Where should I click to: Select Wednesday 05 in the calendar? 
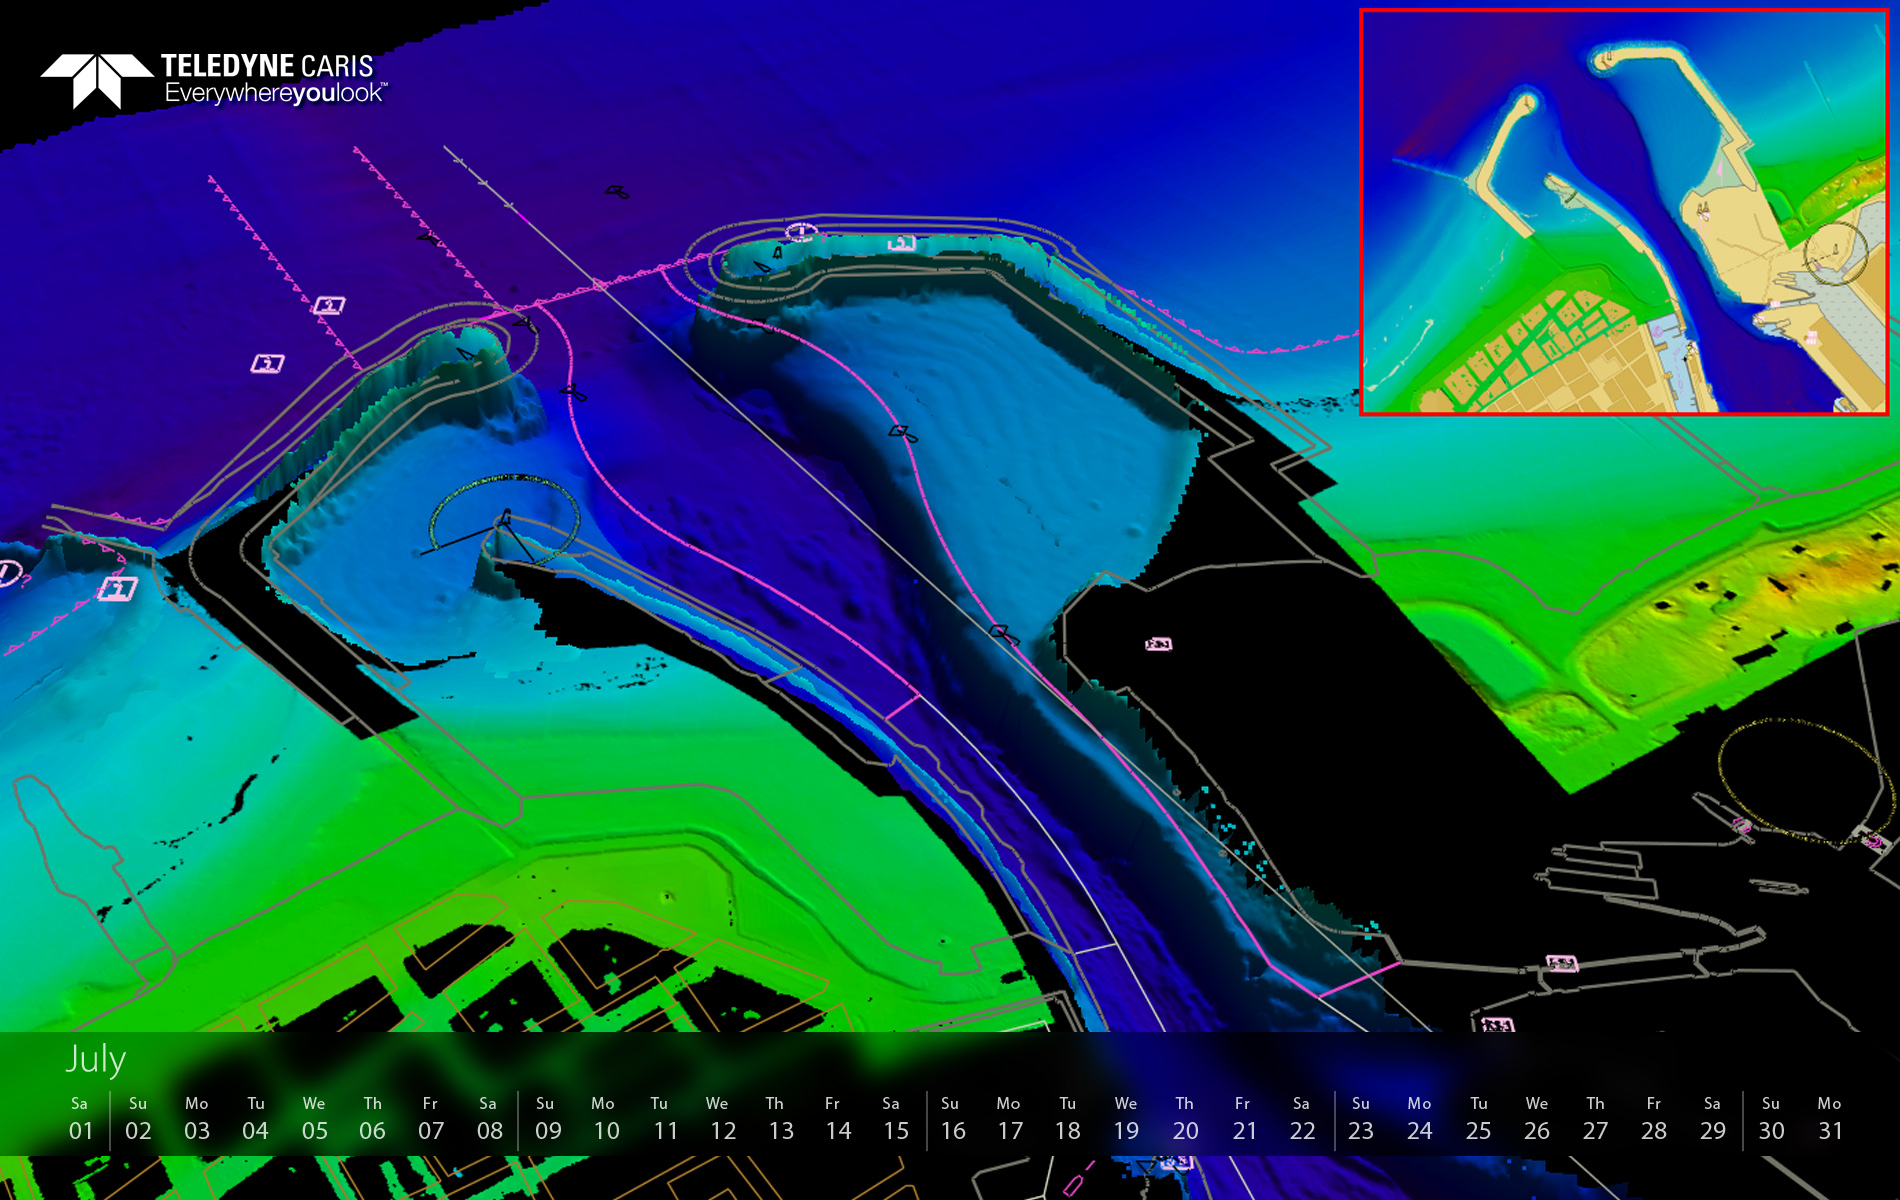click(314, 1119)
